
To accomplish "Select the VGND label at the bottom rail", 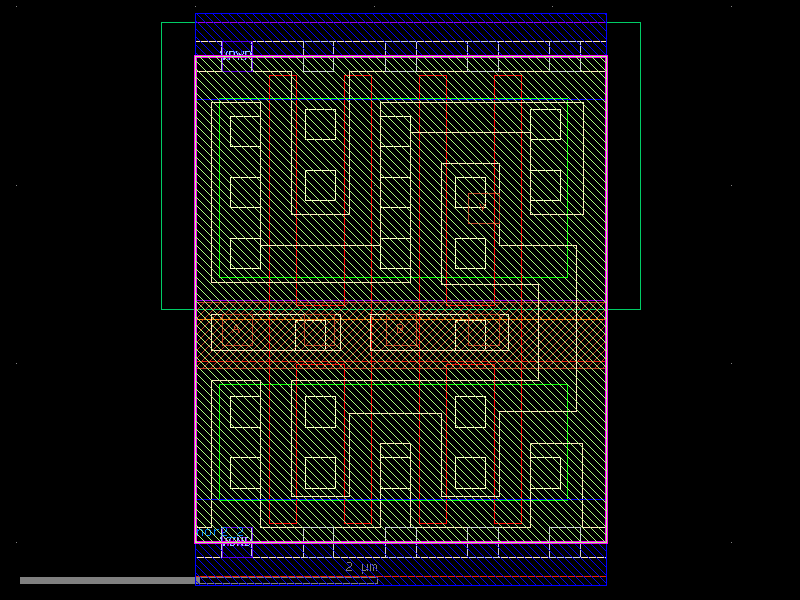I will click(x=237, y=541).
